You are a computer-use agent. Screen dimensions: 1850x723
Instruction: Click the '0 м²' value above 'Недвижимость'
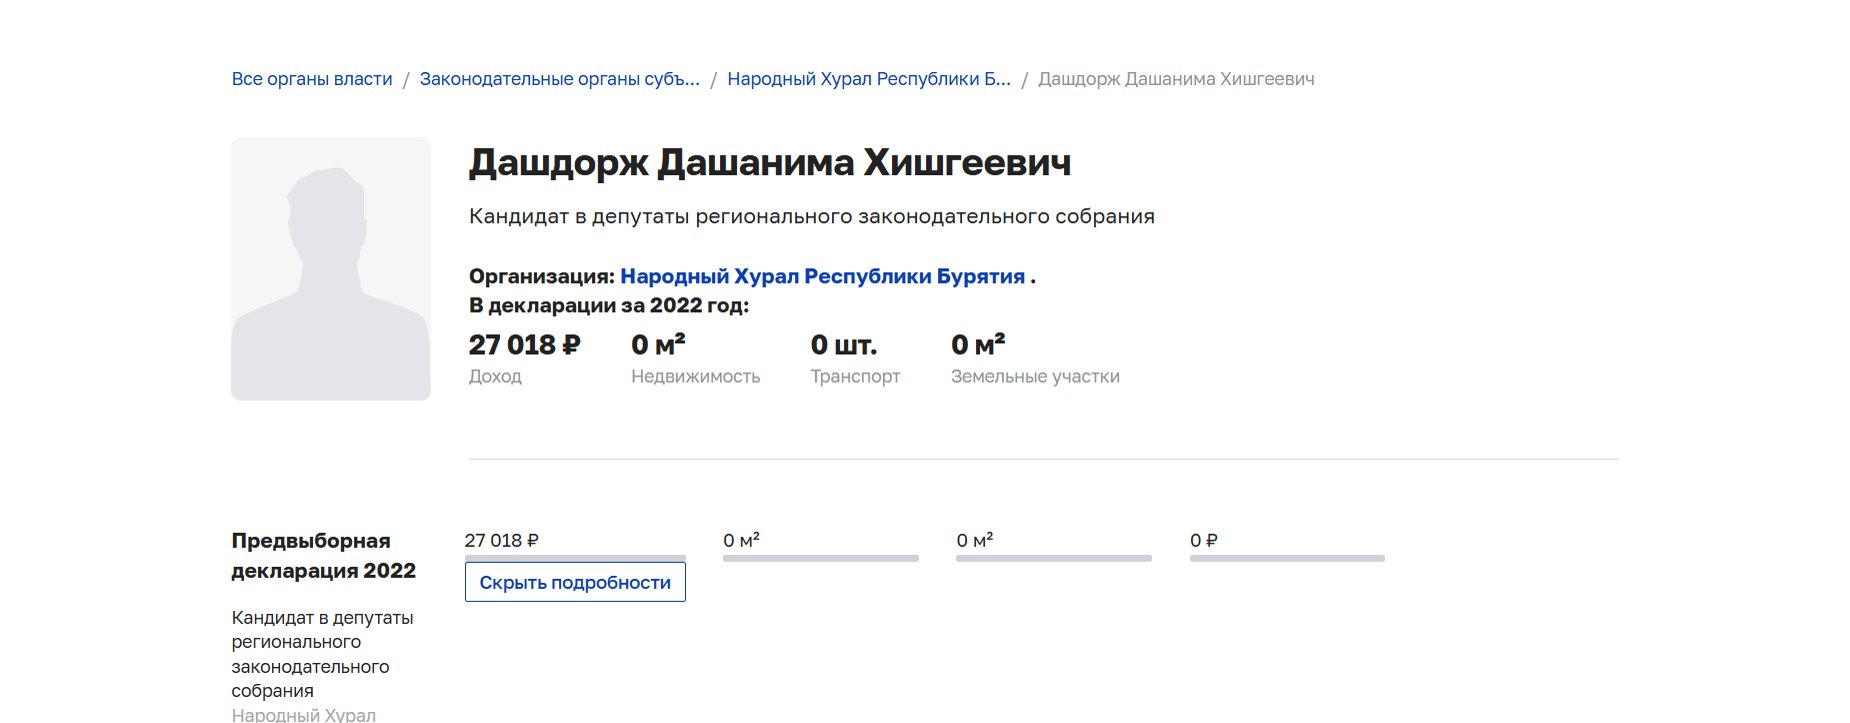658,345
